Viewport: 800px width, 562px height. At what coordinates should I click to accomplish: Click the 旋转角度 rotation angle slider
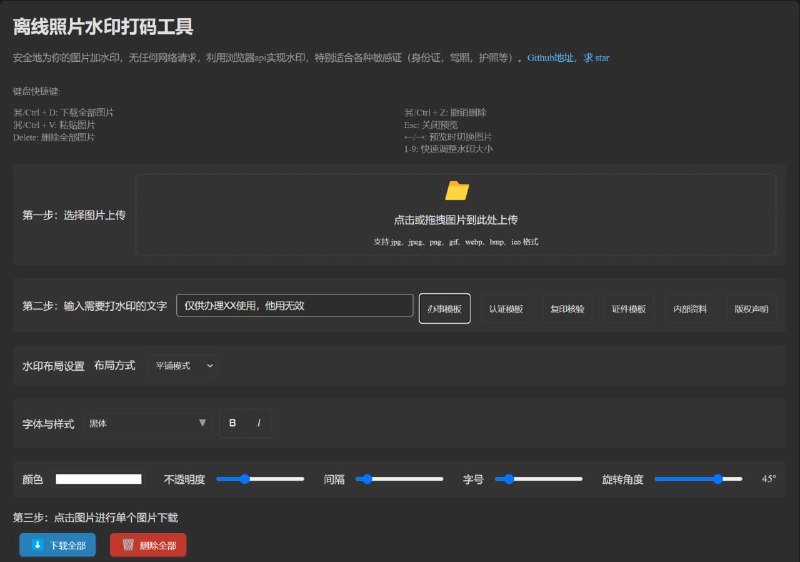[x=698, y=479]
